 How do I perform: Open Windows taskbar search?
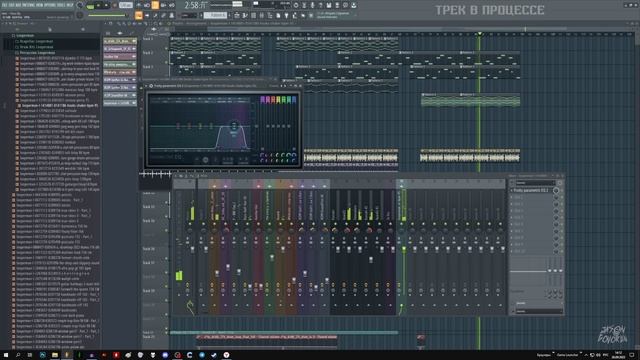(18, 355)
